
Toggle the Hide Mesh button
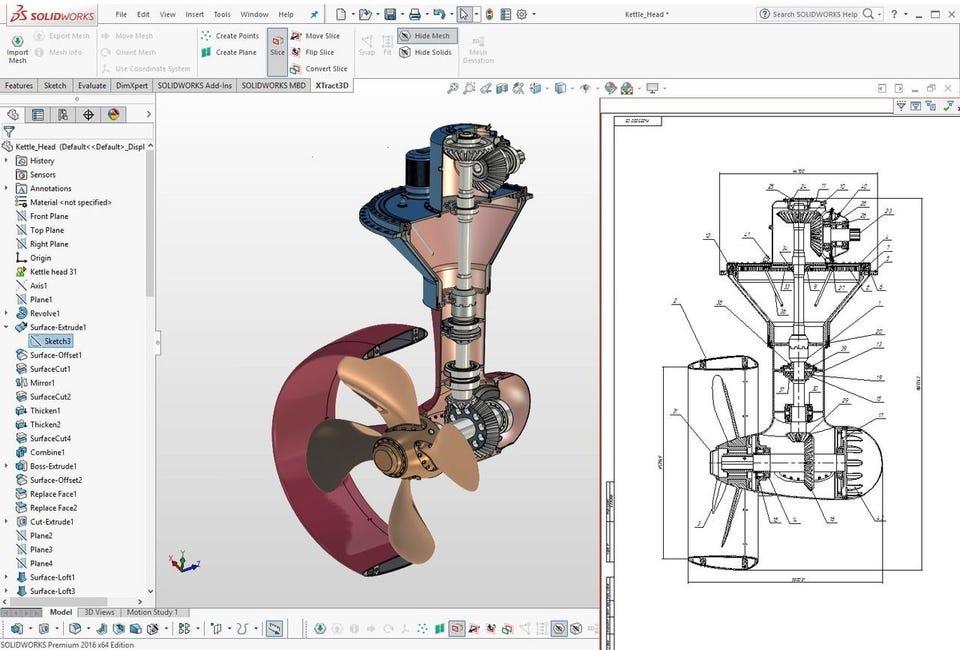coord(425,35)
